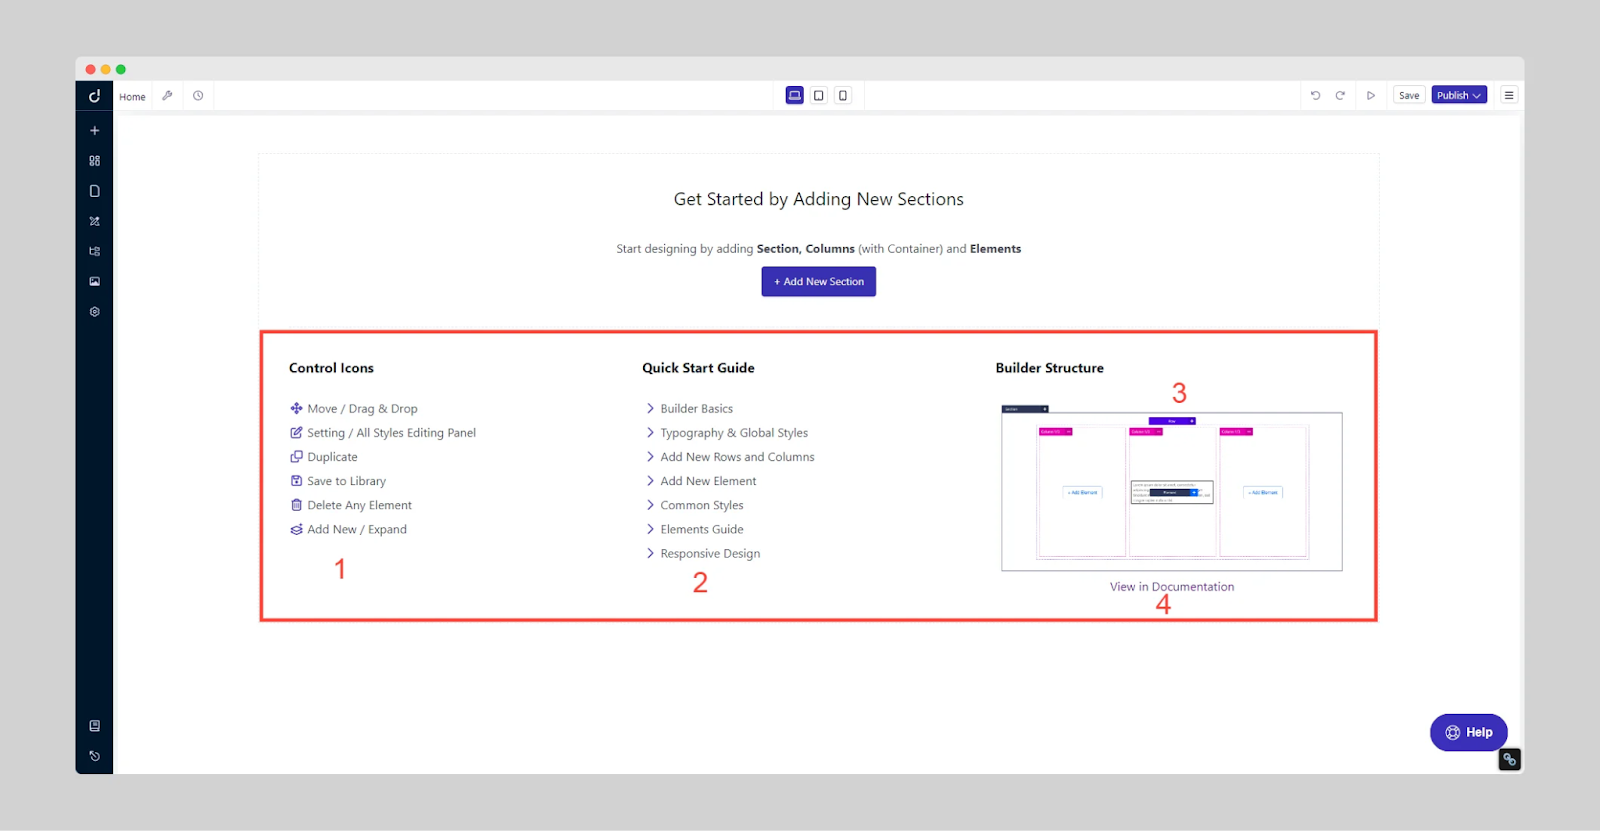
Task: Click the history restore icon at sidebar bottom
Action: (94, 756)
